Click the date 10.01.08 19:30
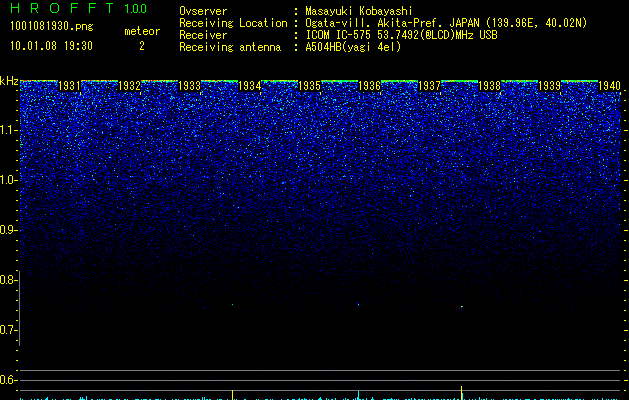This screenshot has width=629, height=400. pos(51,46)
